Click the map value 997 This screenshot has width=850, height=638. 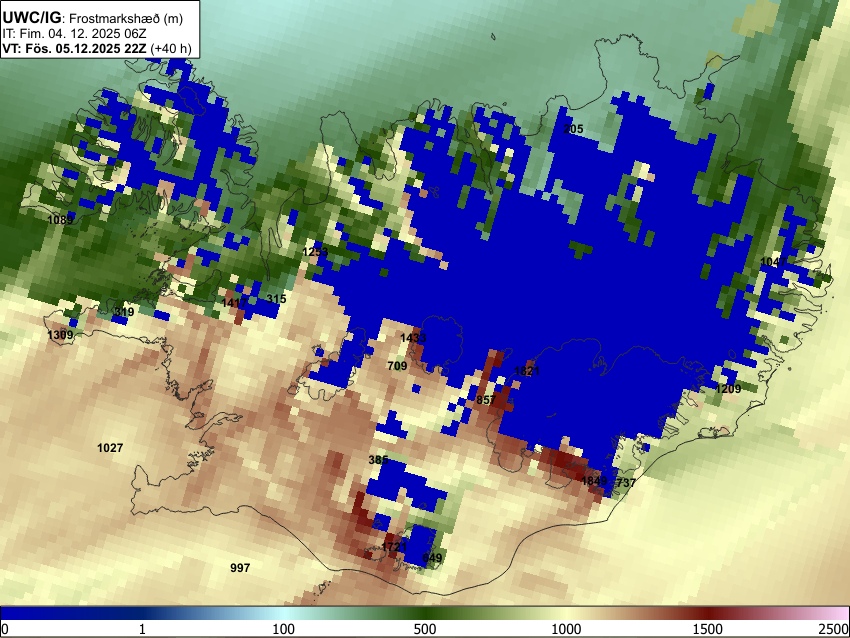click(x=240, y=568)
